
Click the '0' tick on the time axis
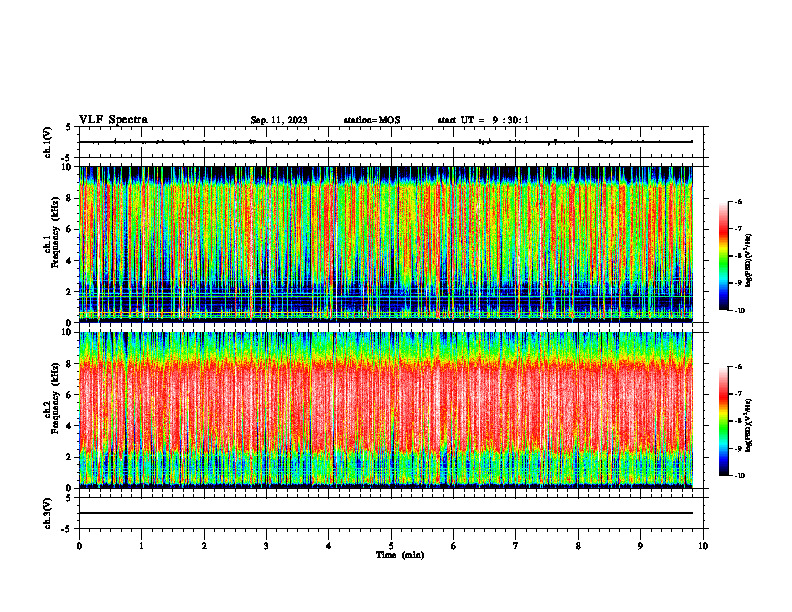pos(79,546)
